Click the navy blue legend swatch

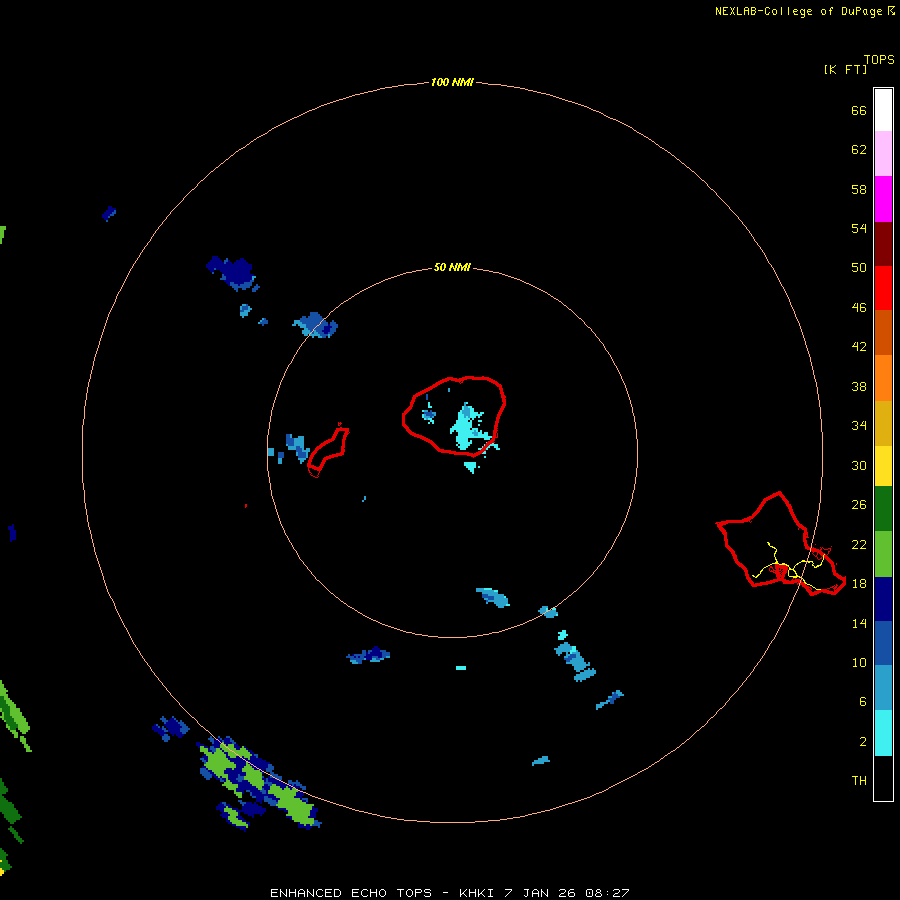(883, 599)
